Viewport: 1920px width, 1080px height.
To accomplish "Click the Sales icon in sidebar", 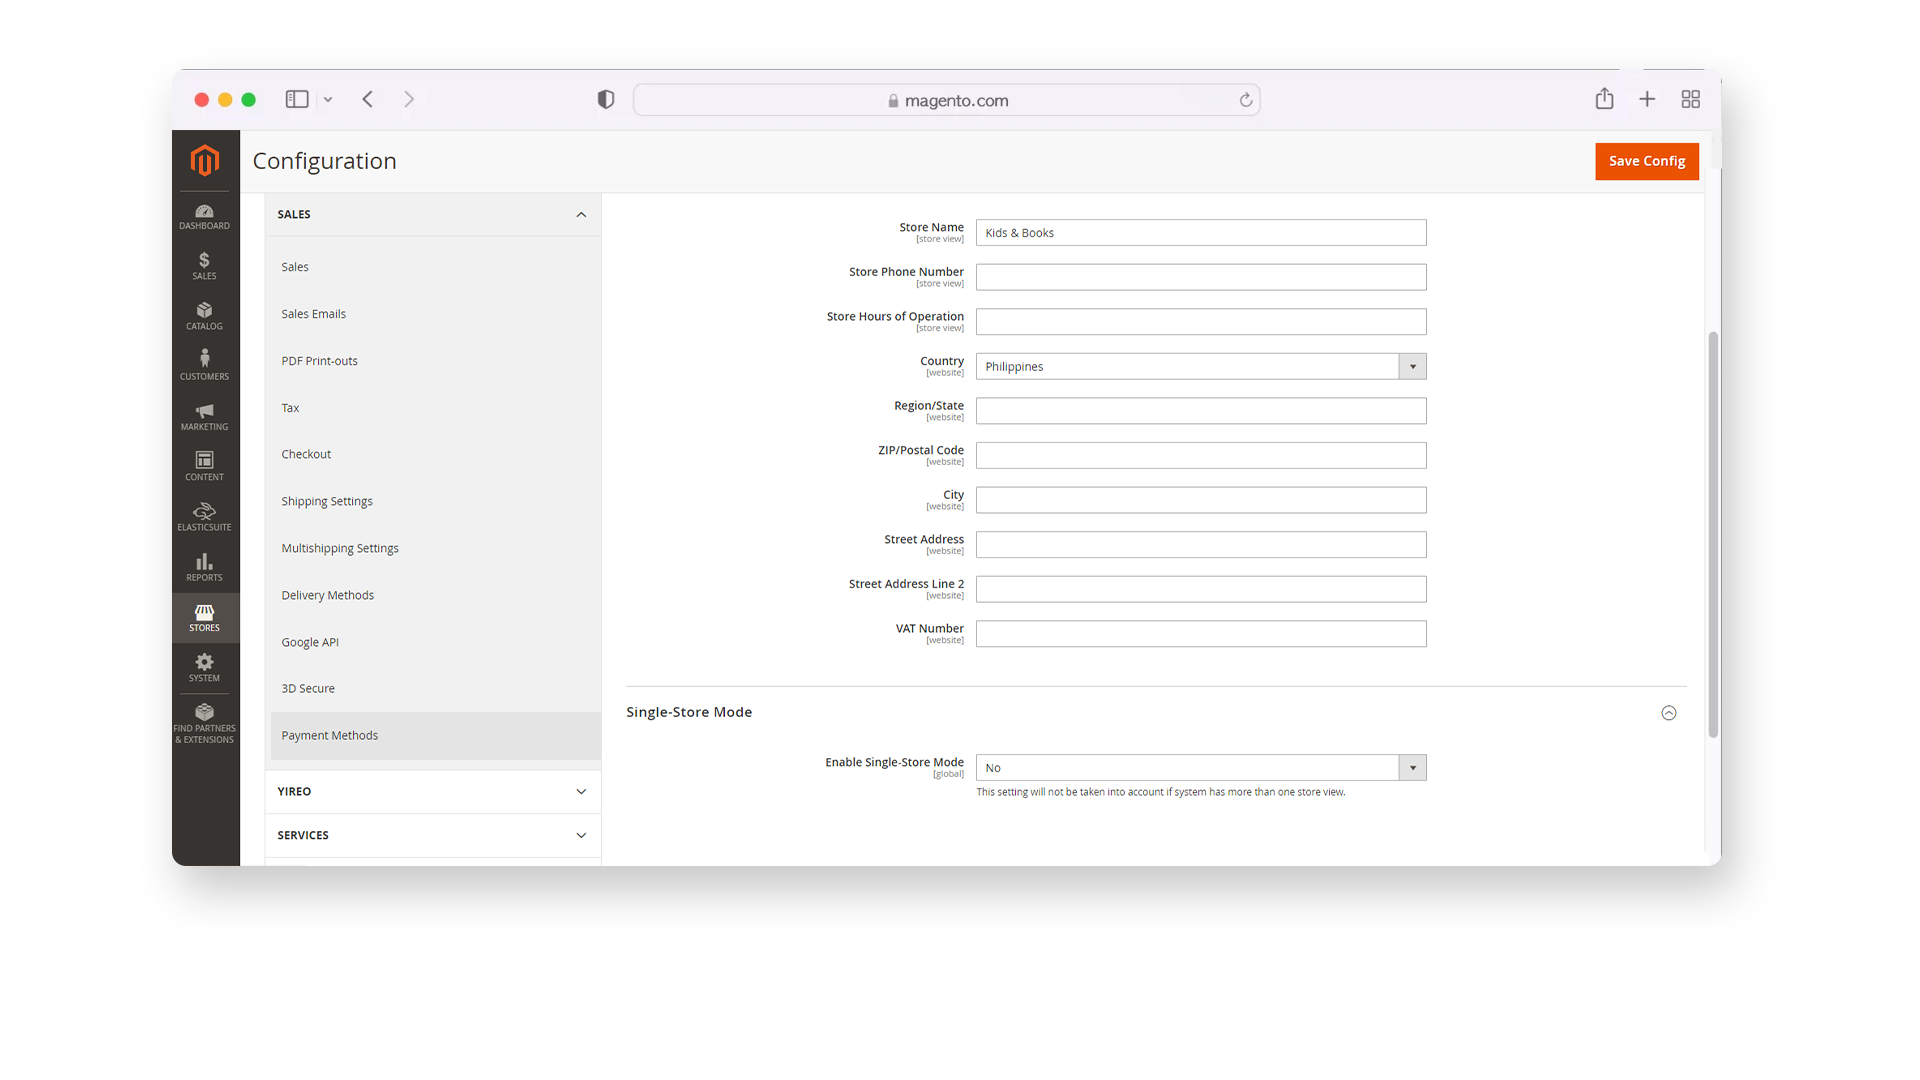I will pos(204,264).
